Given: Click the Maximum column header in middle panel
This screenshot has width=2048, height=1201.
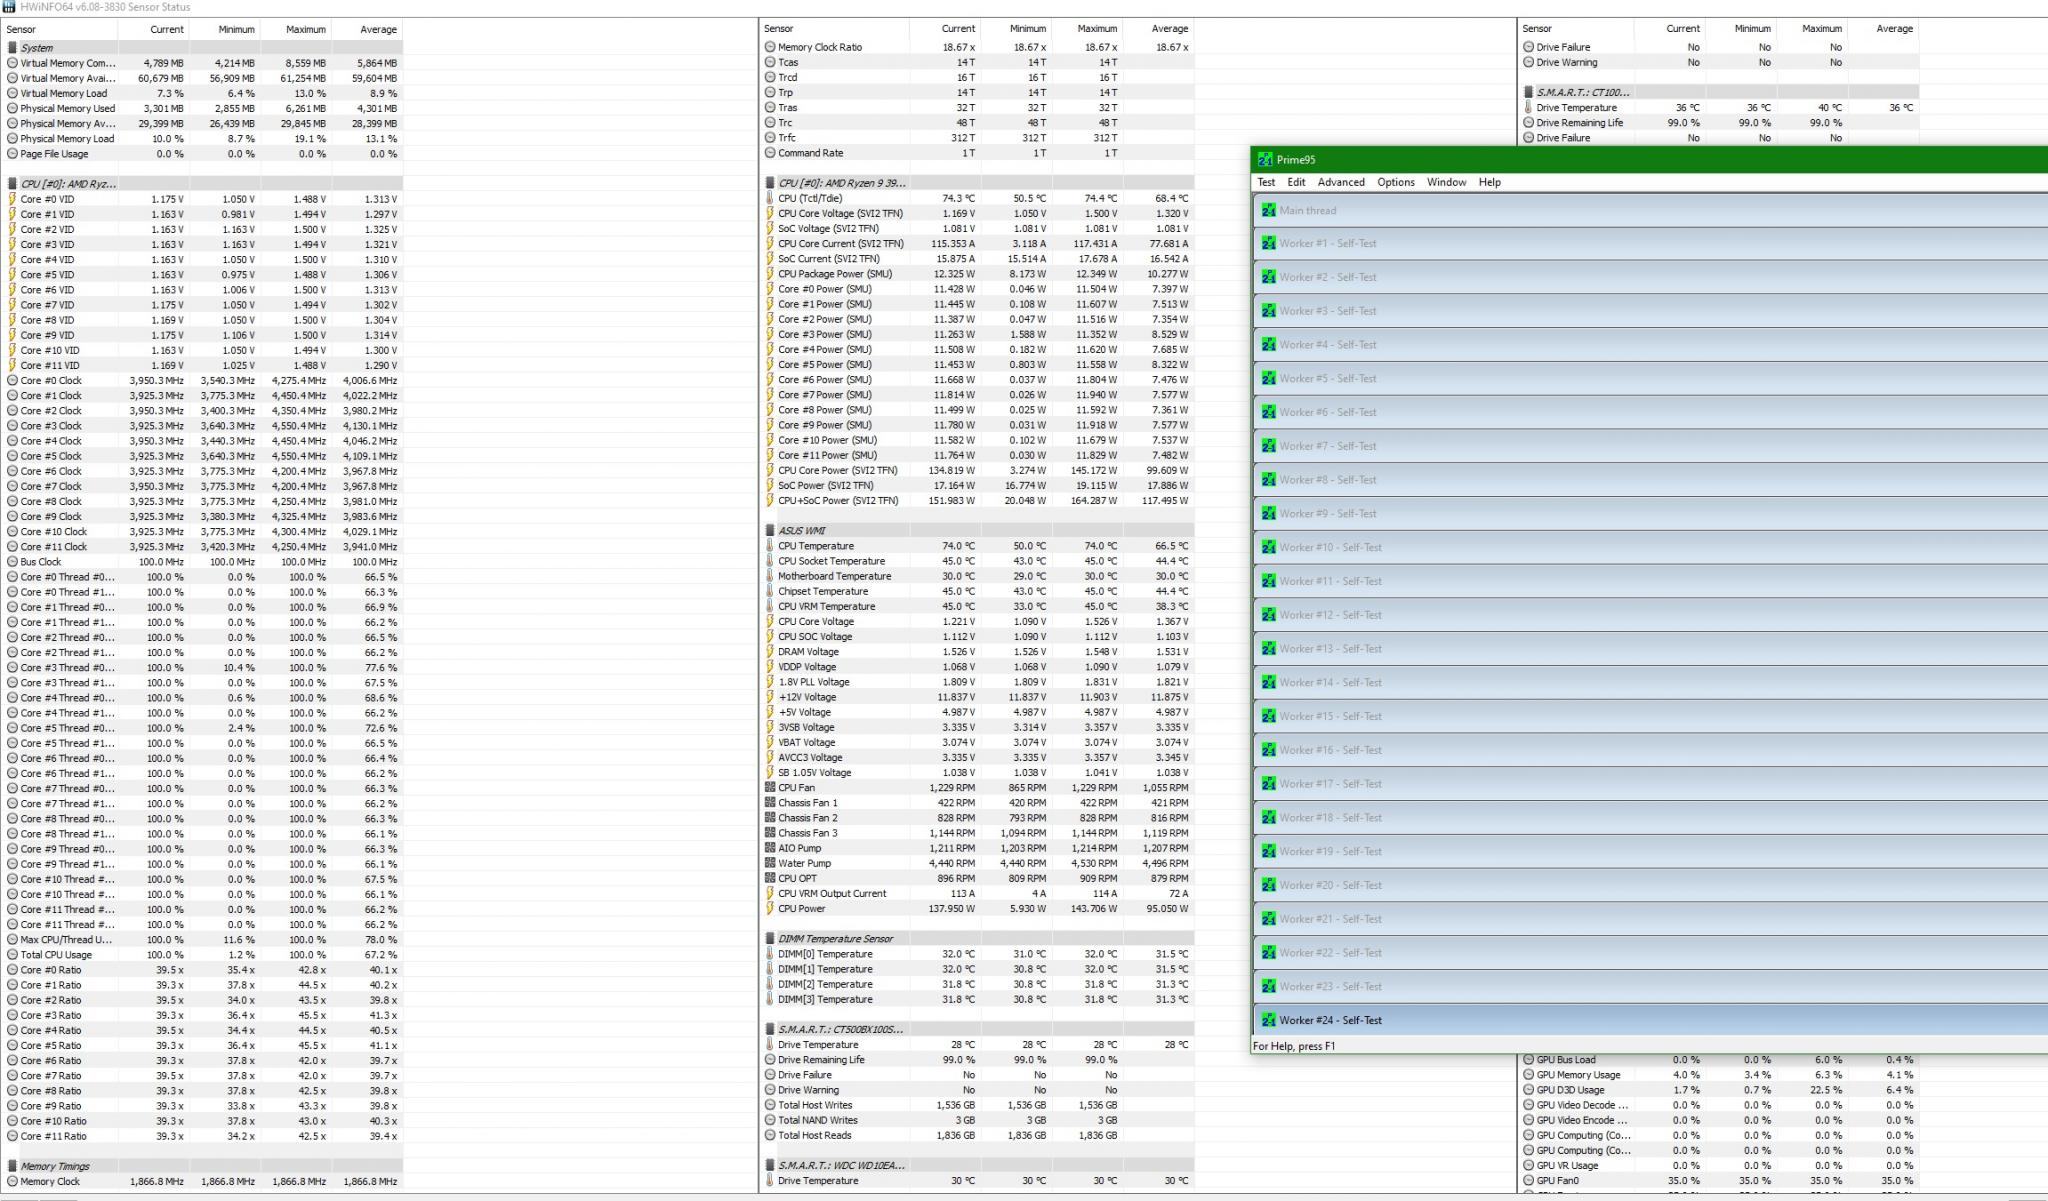Looking at the screenshot, I should click(1097, 29).
